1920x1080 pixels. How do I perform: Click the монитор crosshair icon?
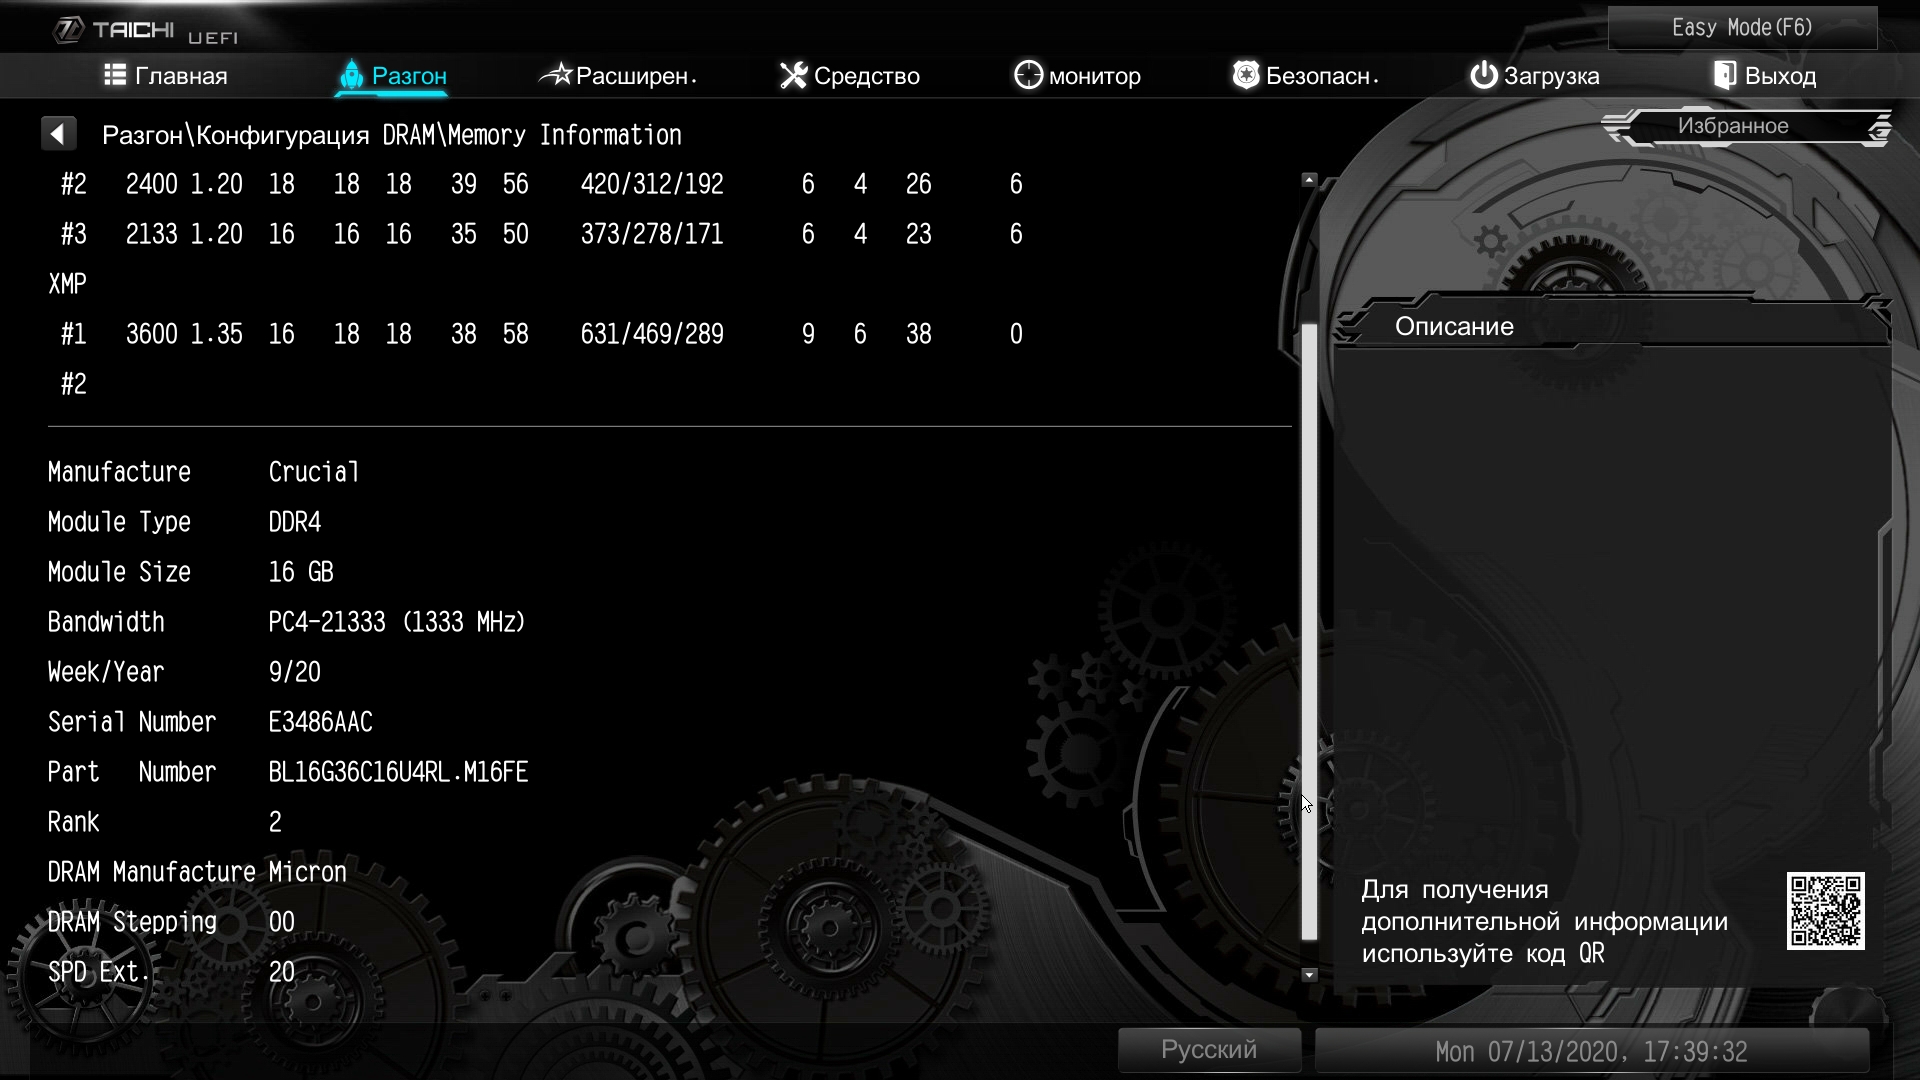[1028, 75]
